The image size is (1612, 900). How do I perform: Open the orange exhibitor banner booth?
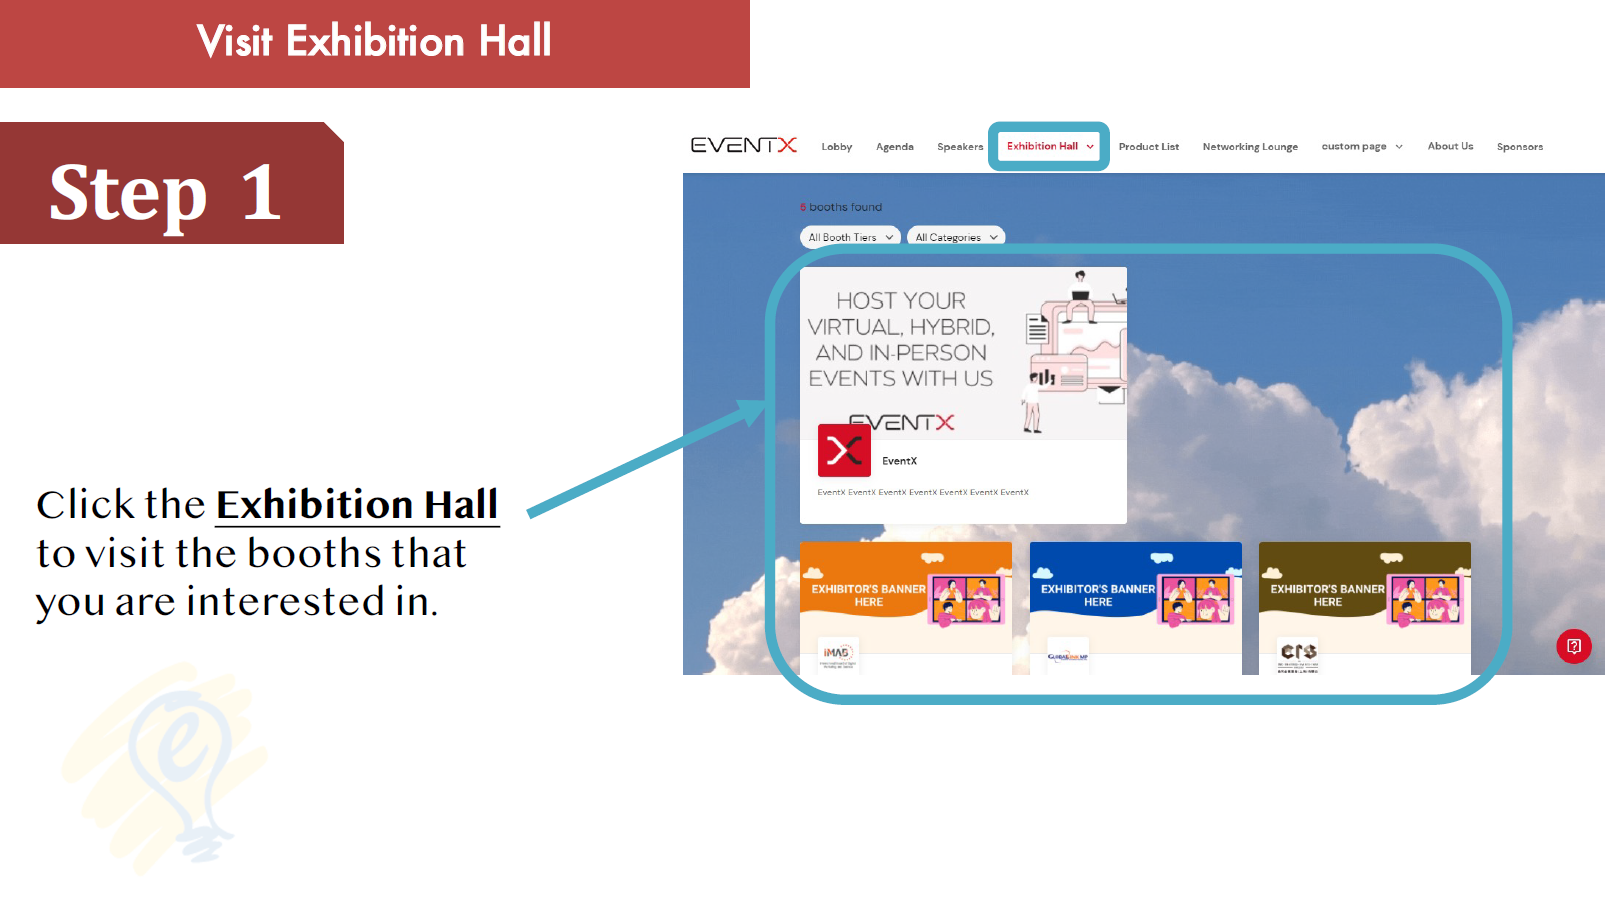(x=905, y=590)
